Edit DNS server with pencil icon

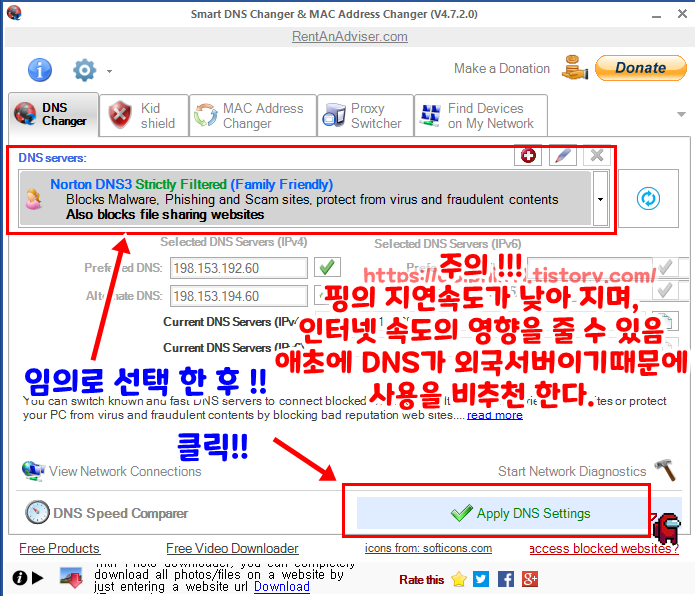[562, 156]
